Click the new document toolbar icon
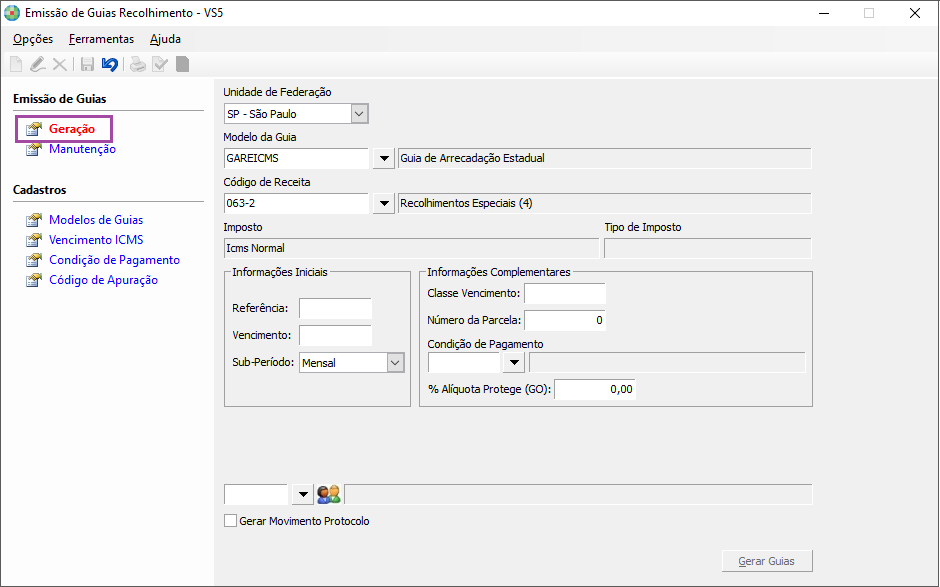Viewport: 940px width, 587px height. click(16, 64)
